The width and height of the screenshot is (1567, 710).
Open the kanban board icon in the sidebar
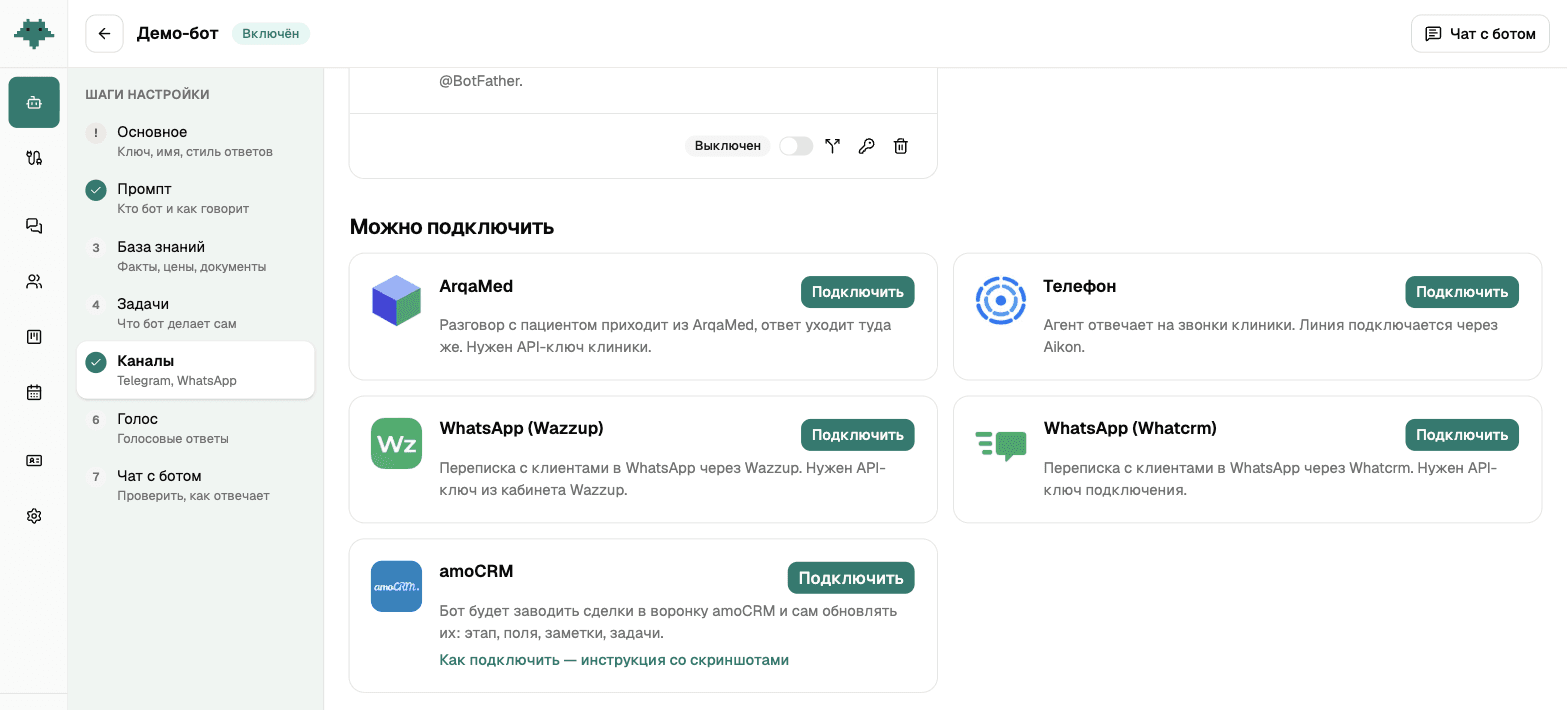[x=34, y=337]
